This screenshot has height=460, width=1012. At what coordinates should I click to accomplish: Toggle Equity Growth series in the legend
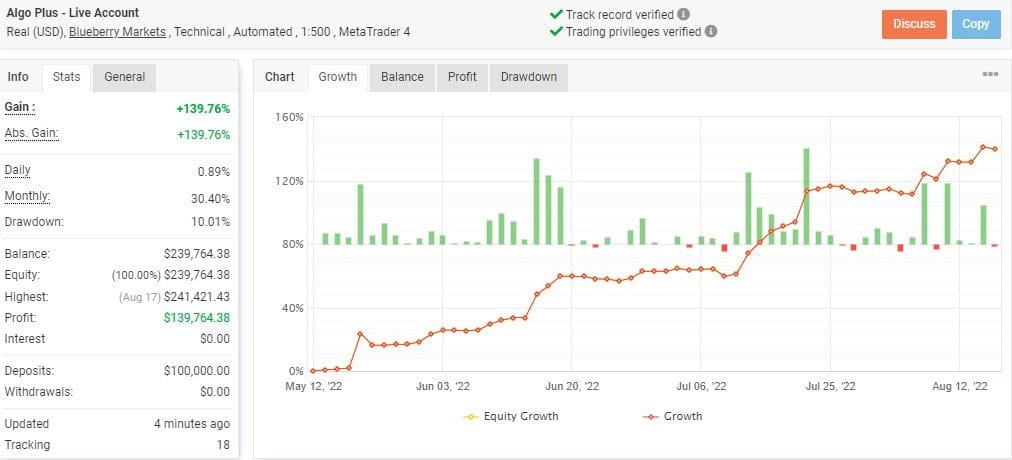click(x=511, y=416)
